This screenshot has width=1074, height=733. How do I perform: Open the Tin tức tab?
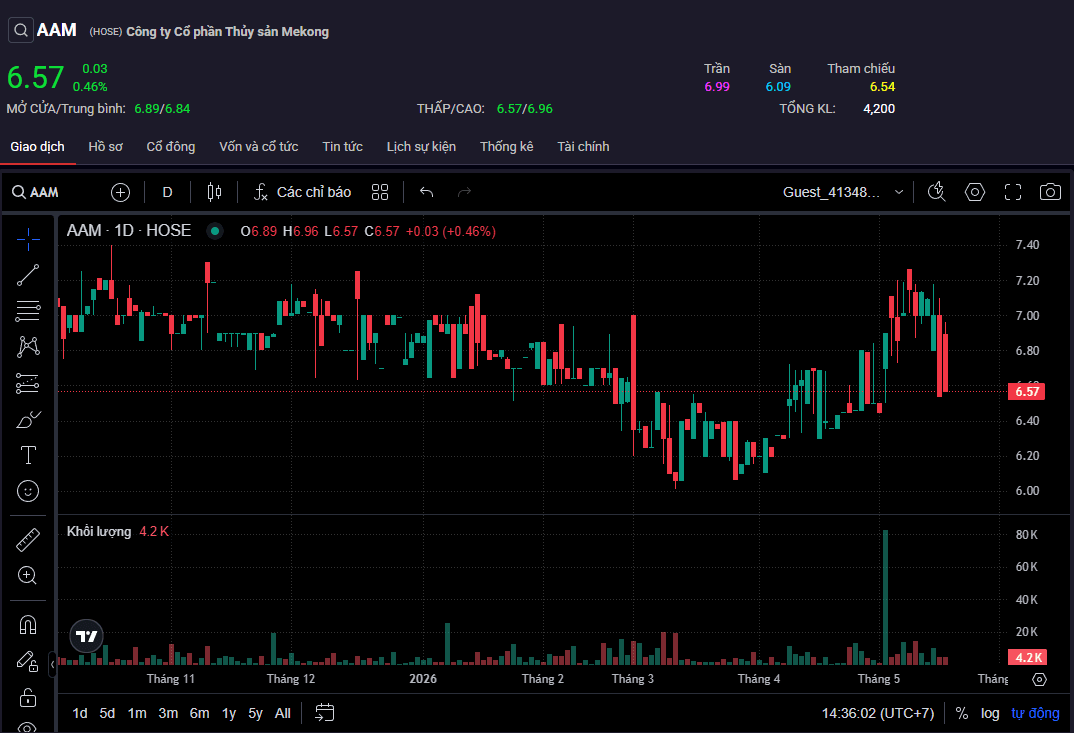point(342,147)
